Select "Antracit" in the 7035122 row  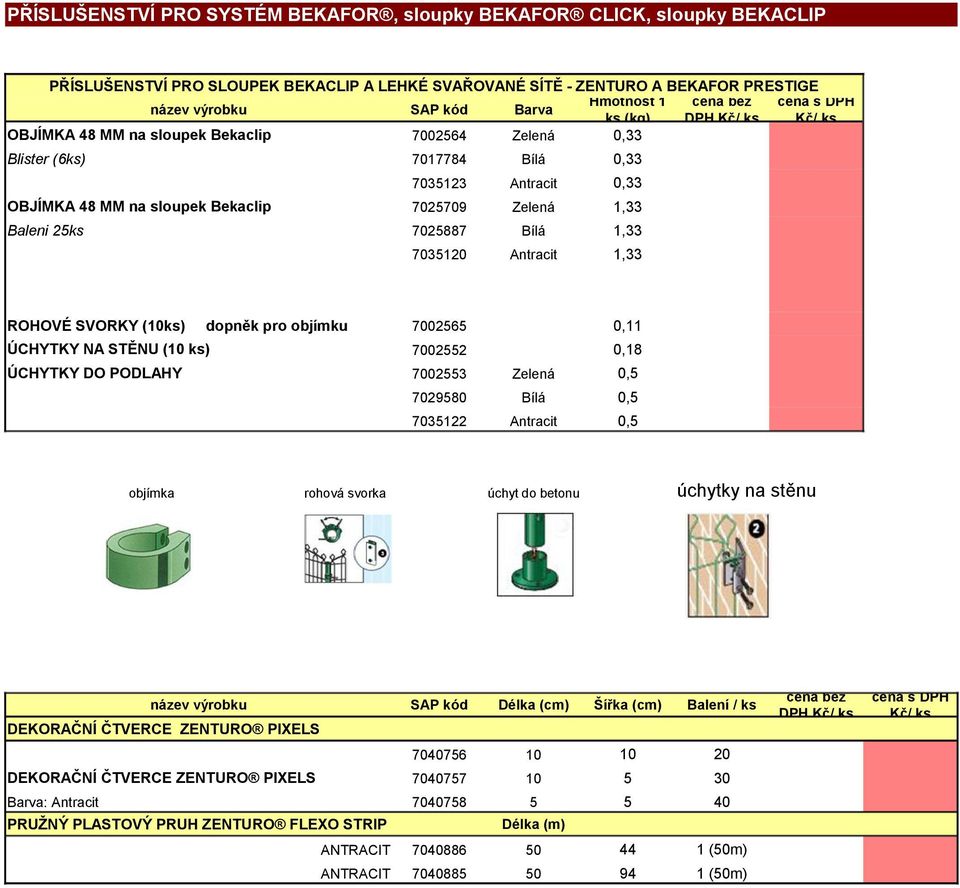(x=533, y=421)
